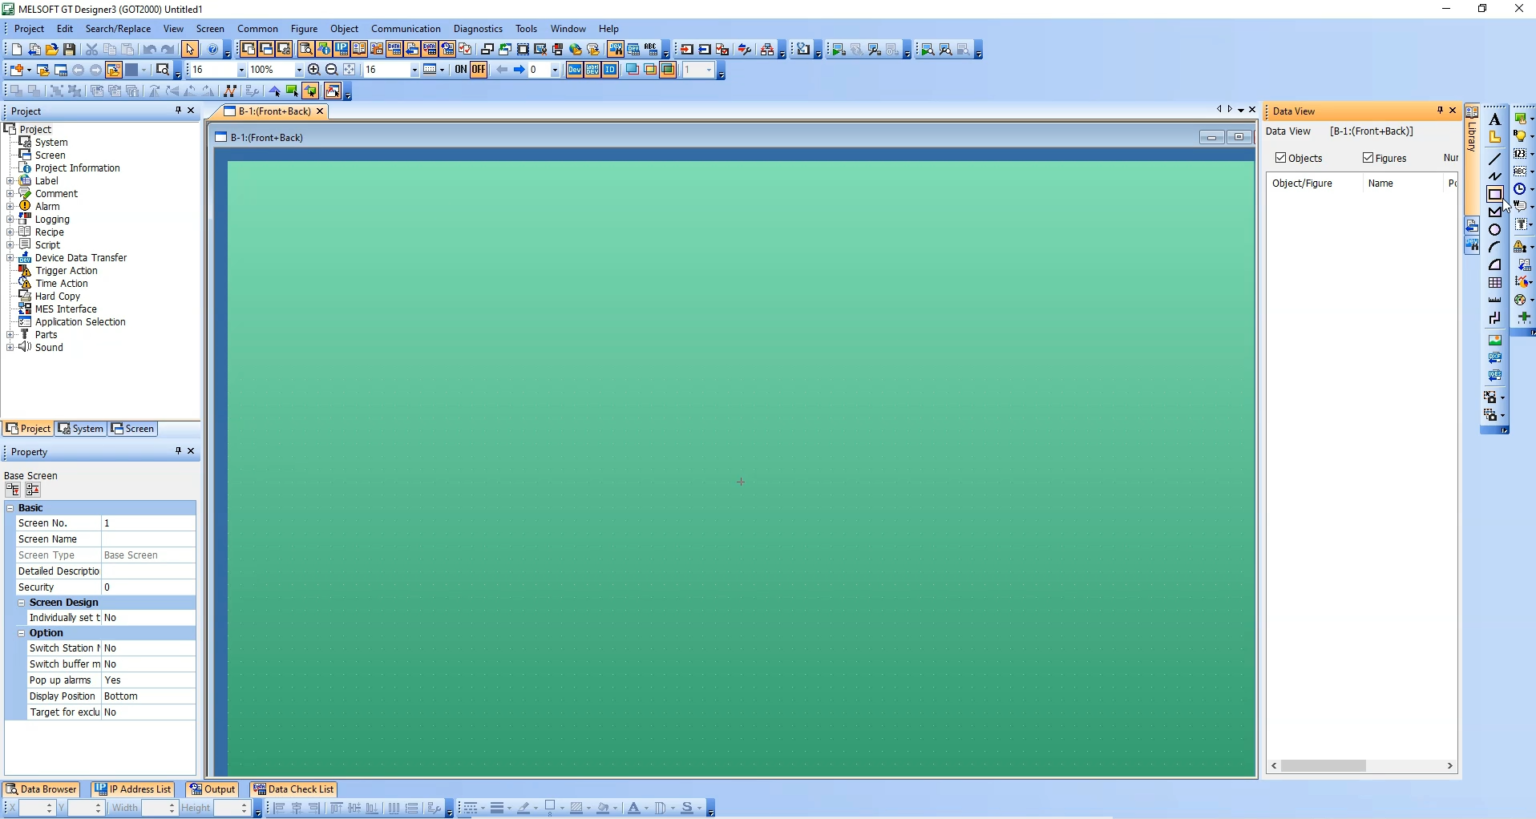Viewport: 1536px width, 819px height.
Task: Open the Data Browser panel
Action: pos(42,789)
